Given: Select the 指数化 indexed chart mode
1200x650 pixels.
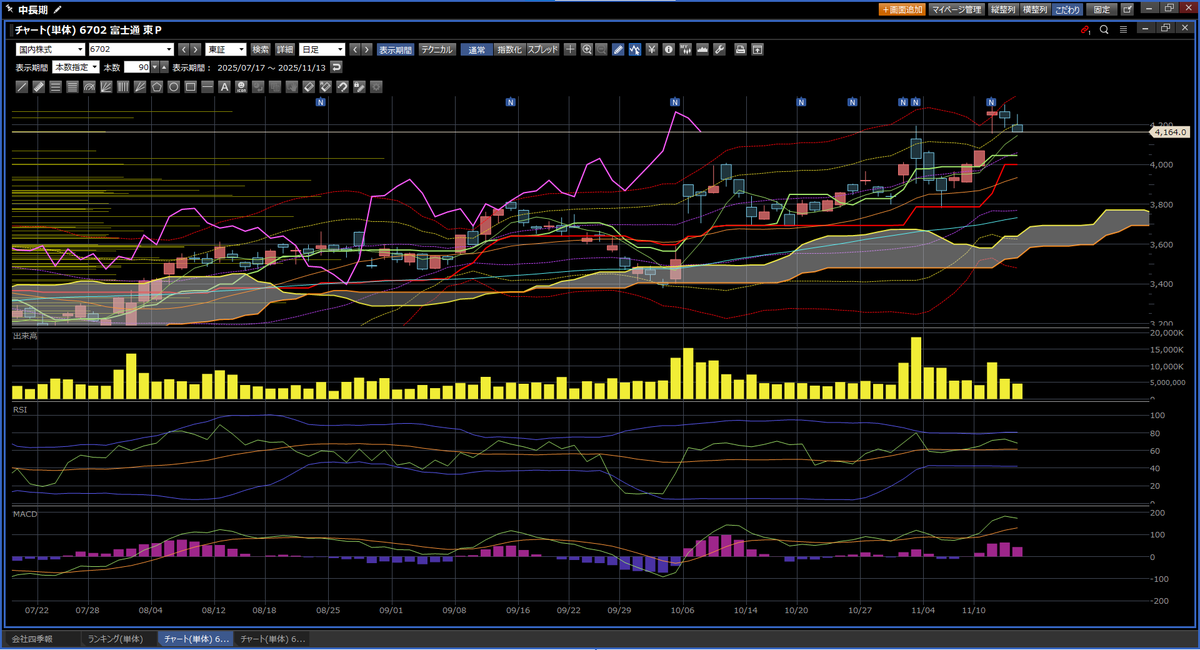Looking at the screenshot, I should tap(510, 49).
